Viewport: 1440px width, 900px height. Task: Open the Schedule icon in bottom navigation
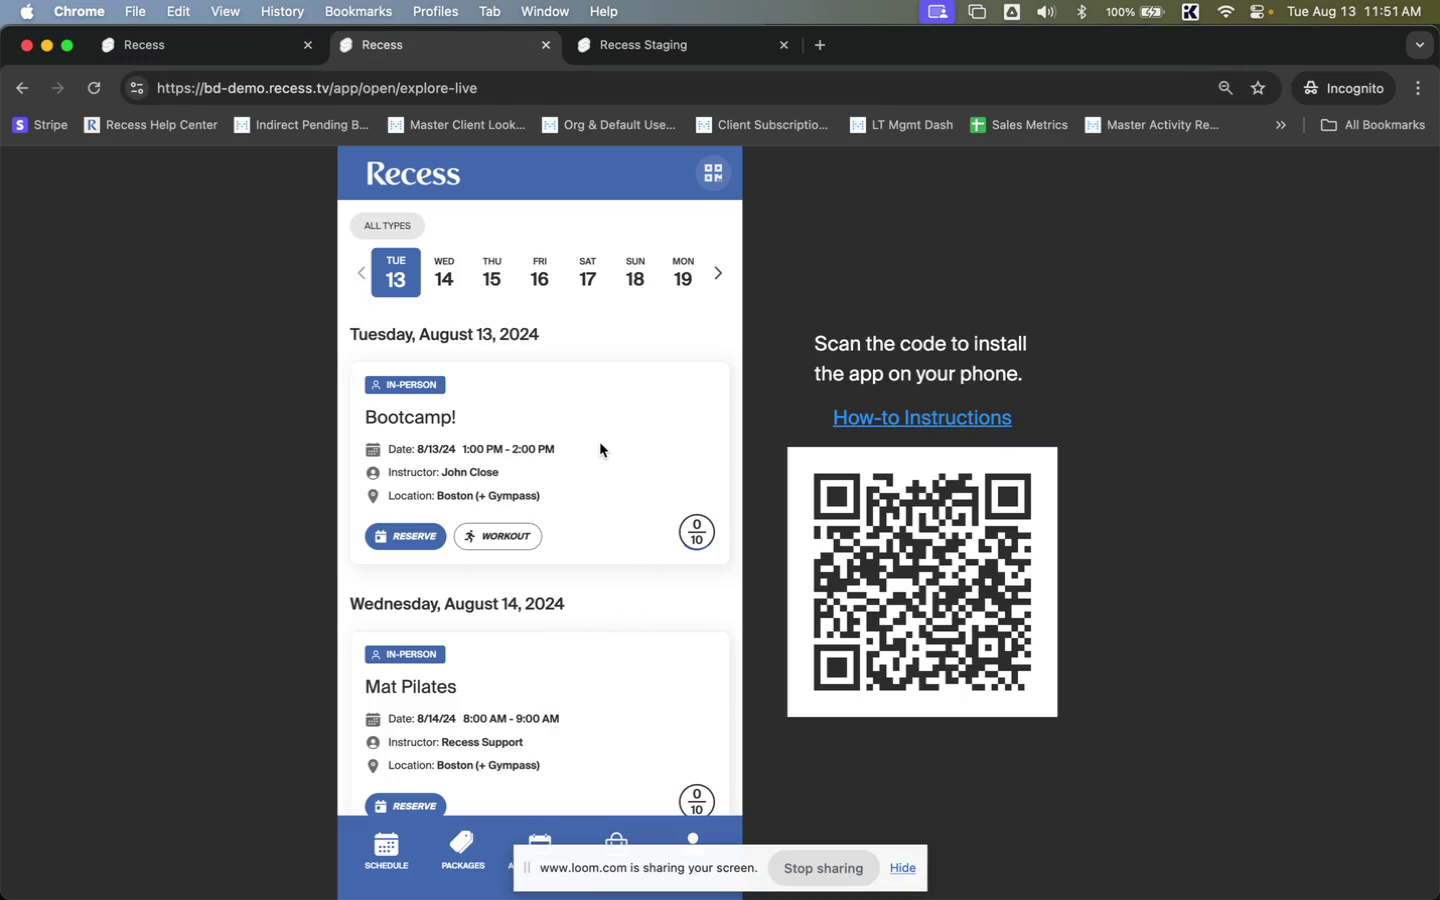(386, 851)
